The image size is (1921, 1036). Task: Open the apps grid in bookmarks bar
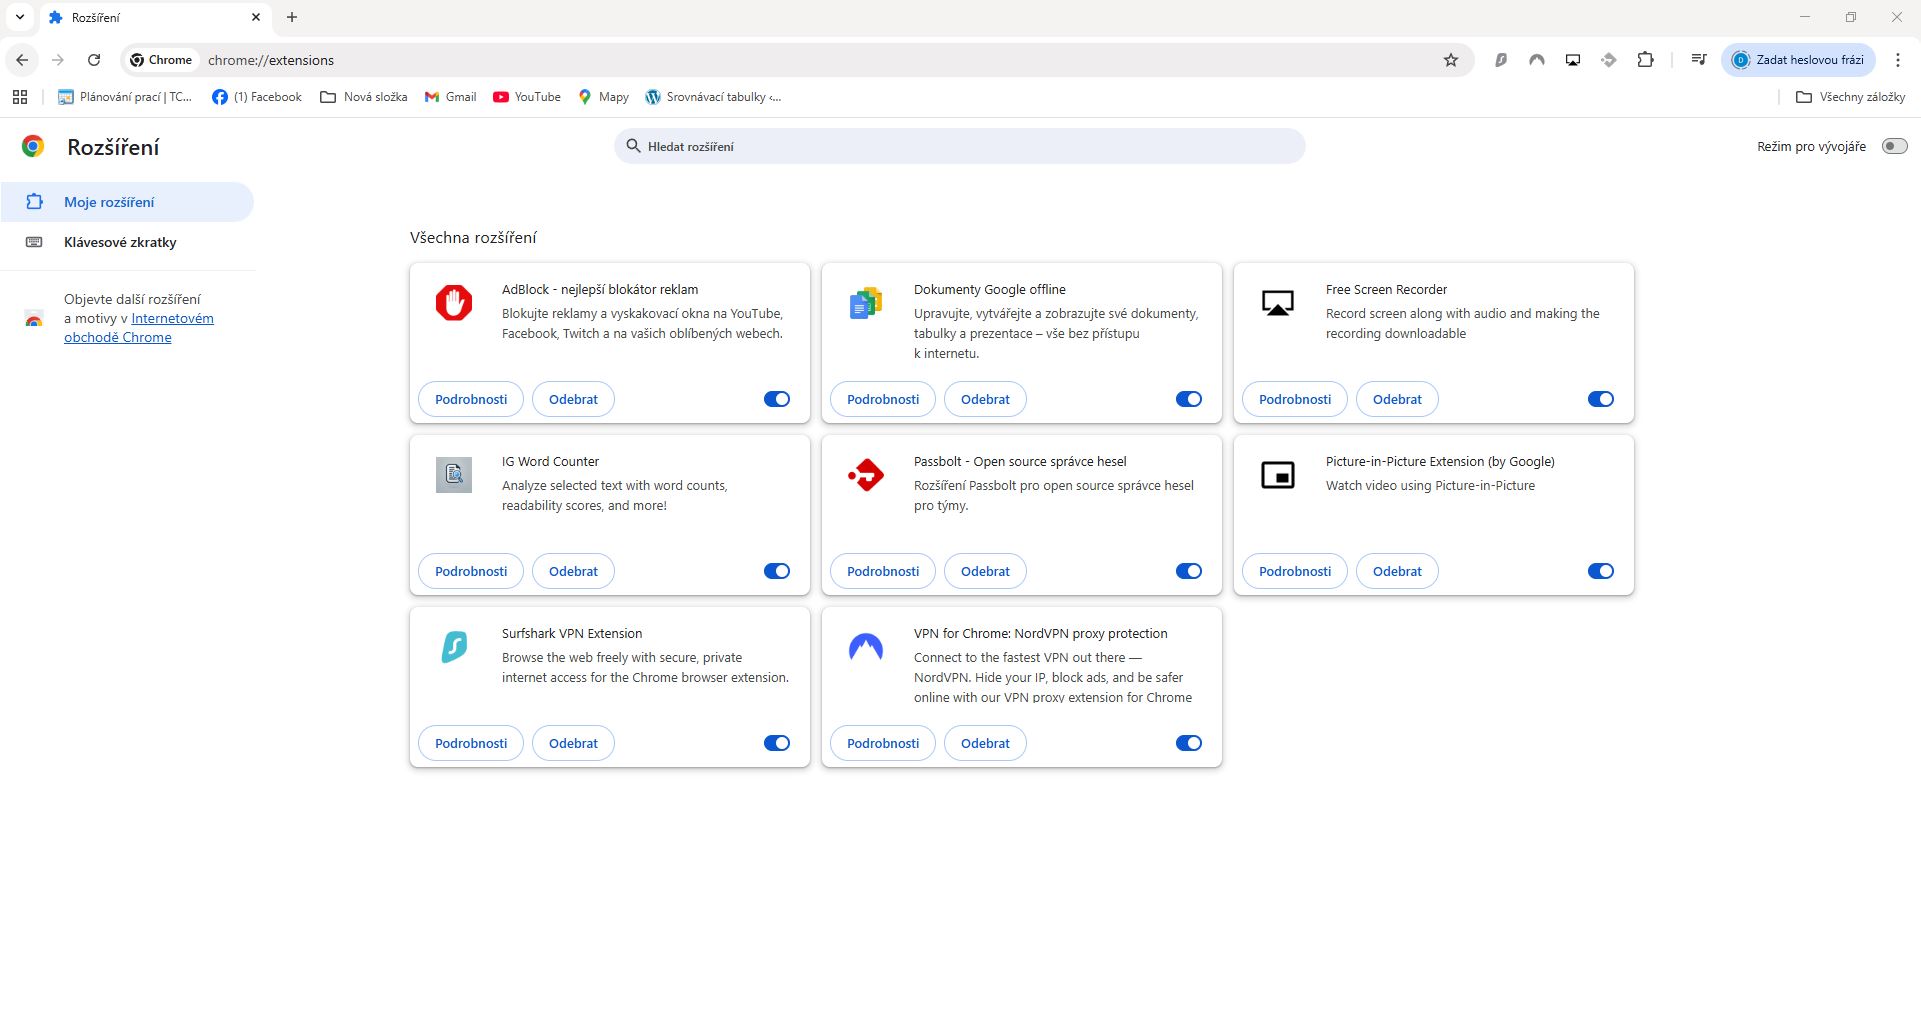[x=19, y=97]
